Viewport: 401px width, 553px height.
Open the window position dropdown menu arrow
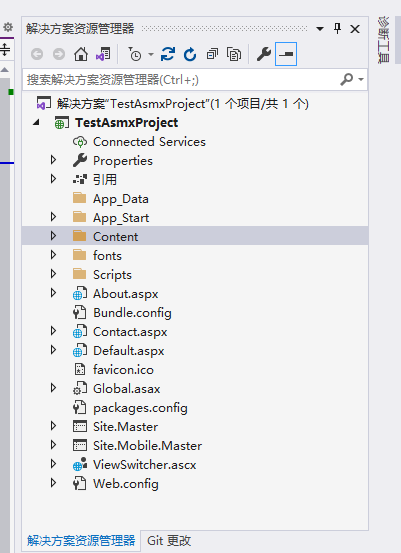(320, 29)
